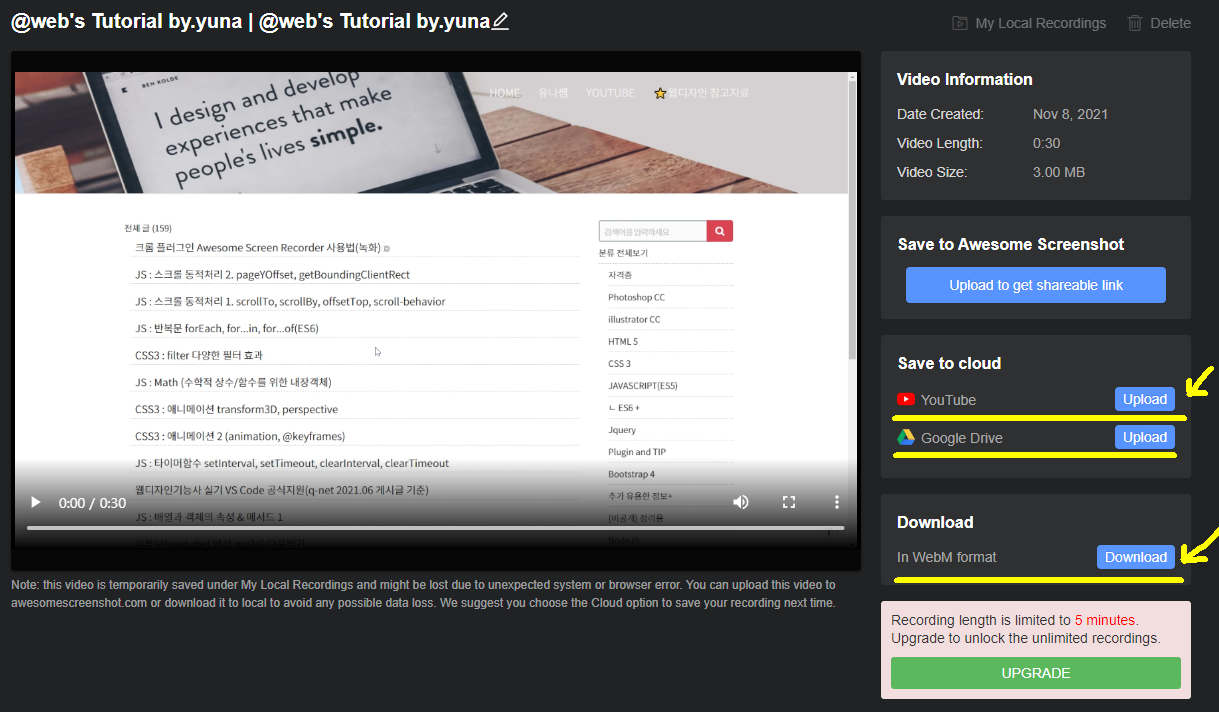Click the CSS 3 category in the video
1219x712 pixels.
point(619,363)
